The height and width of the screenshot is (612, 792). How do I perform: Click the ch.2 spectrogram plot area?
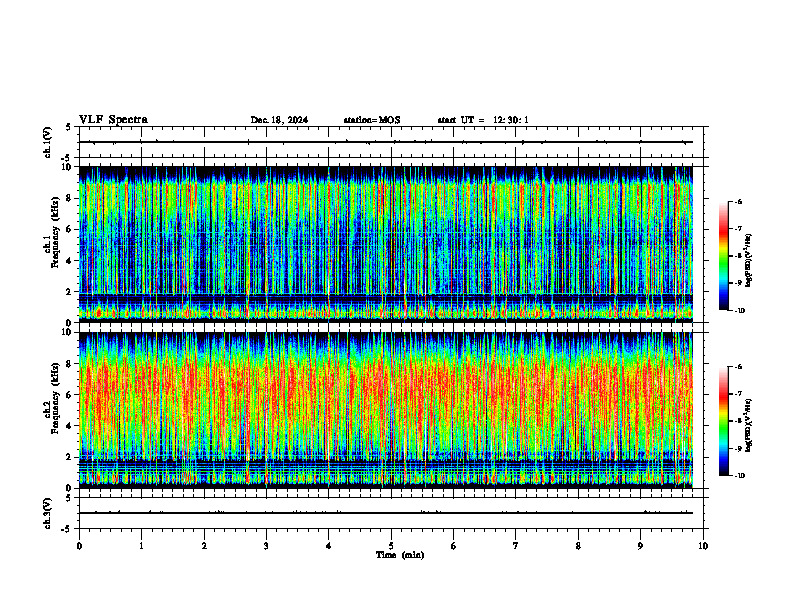tap(385, 410)
